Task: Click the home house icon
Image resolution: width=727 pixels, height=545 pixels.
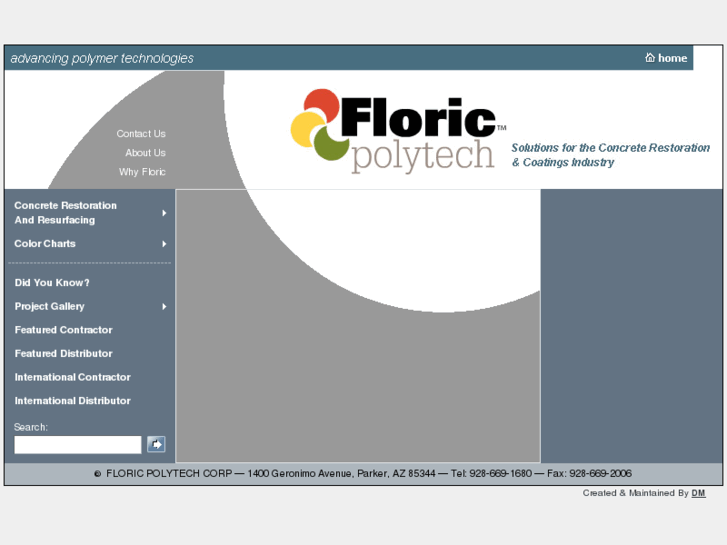Action: [650, 58]
